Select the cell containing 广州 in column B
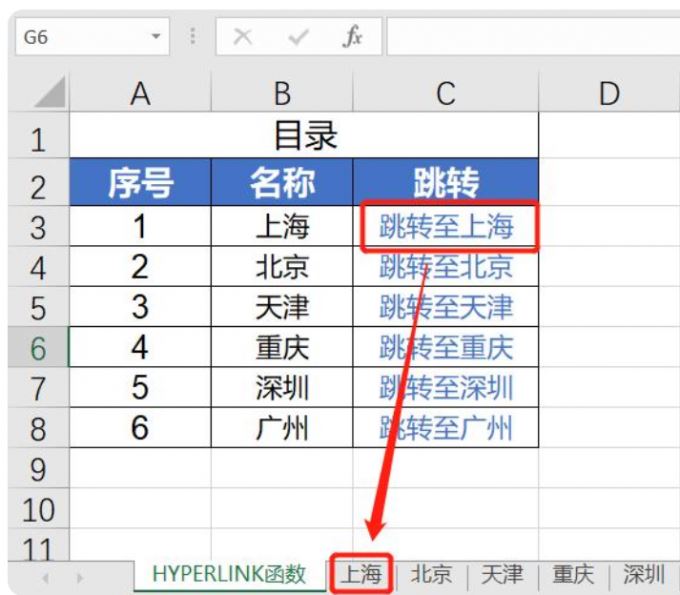This screenshot has width=680, height=595. click(x=282, y=428)
